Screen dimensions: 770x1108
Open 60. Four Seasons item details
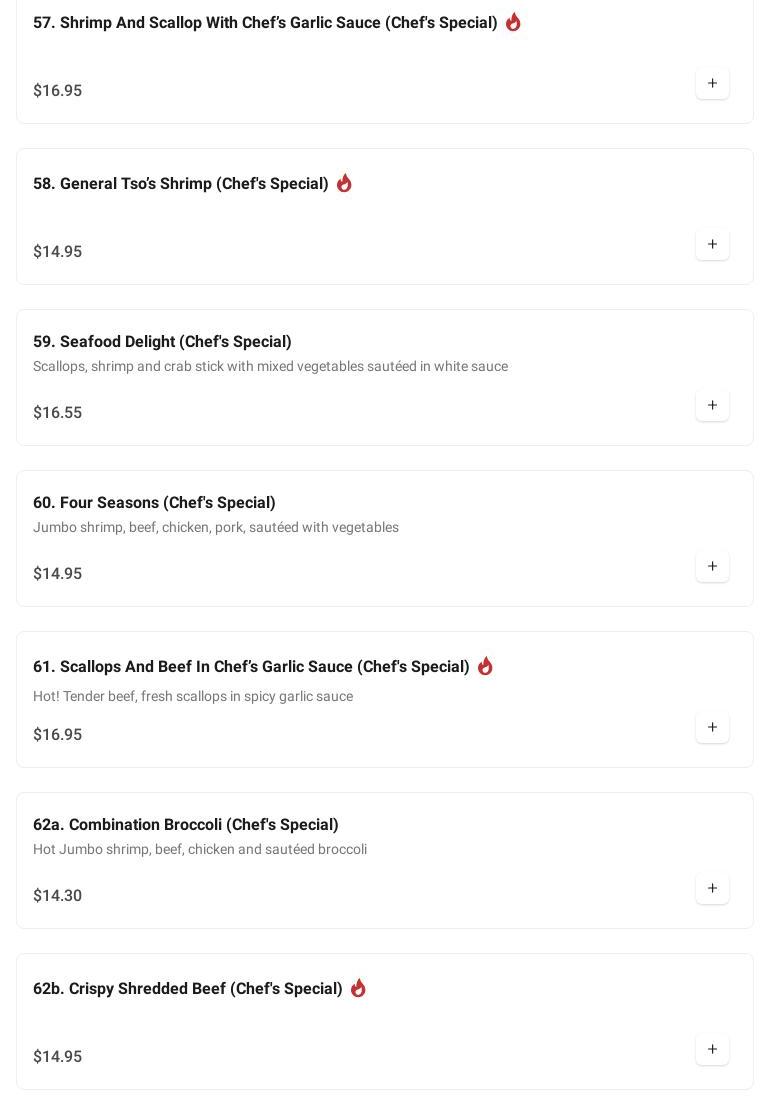154,503
